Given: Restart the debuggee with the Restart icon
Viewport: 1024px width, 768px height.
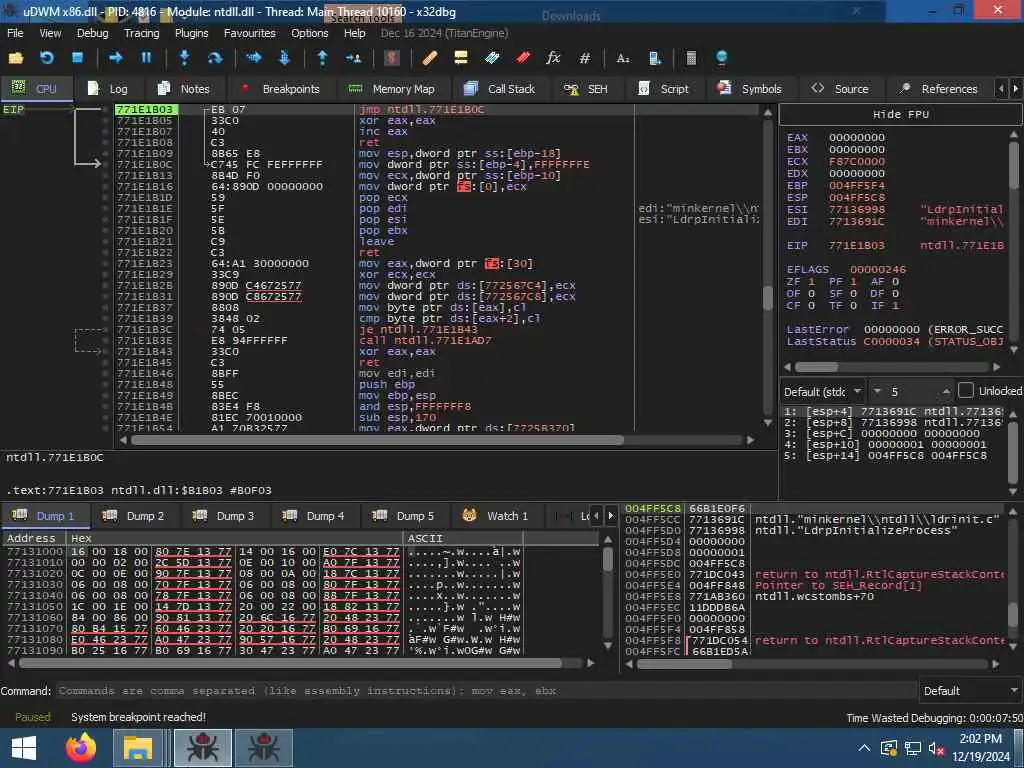Looking at the screenshot, I should coord(46,58).
